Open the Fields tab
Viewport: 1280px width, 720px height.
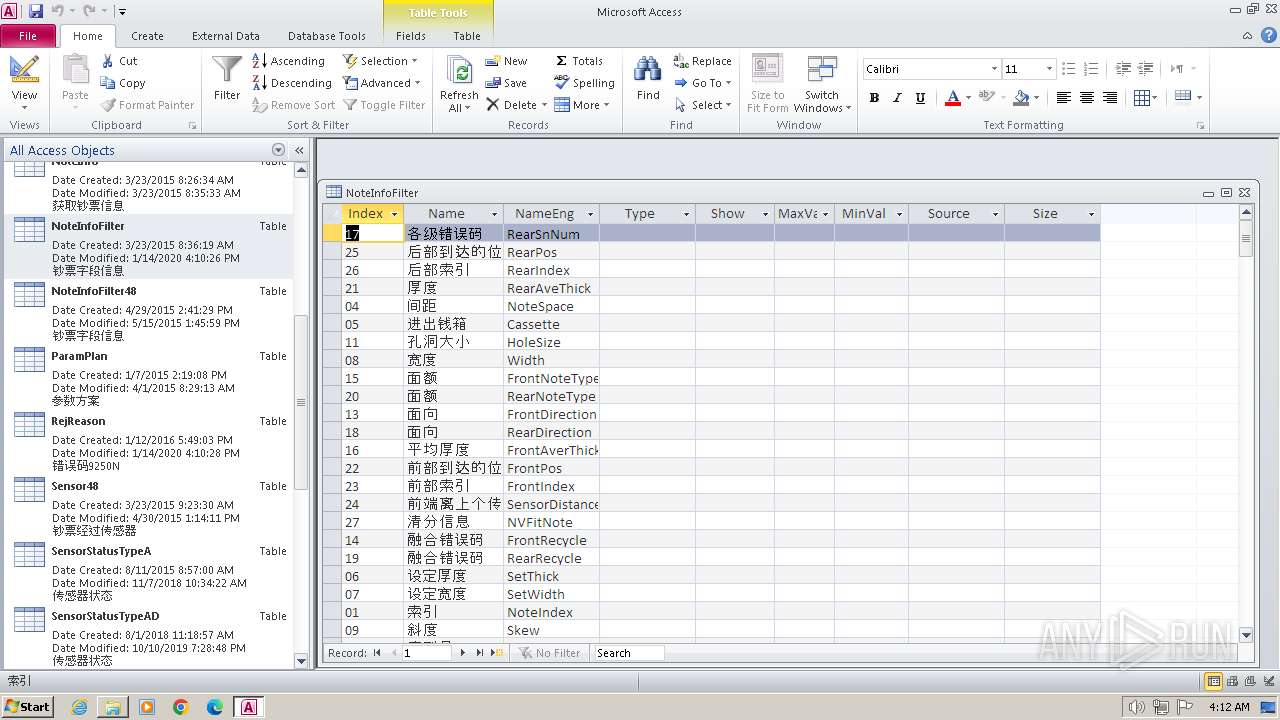click(x=411, y=36)
